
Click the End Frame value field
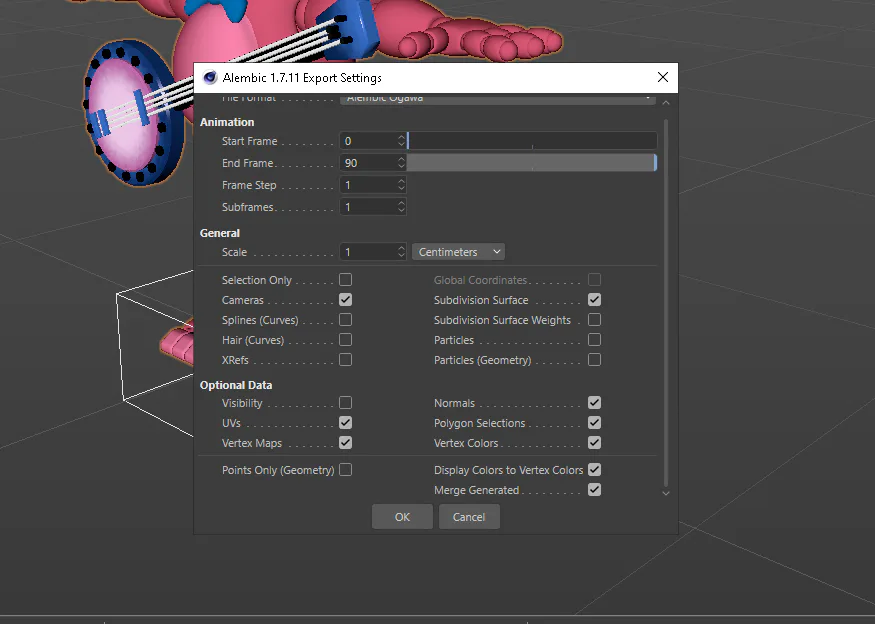click(368, 163)
